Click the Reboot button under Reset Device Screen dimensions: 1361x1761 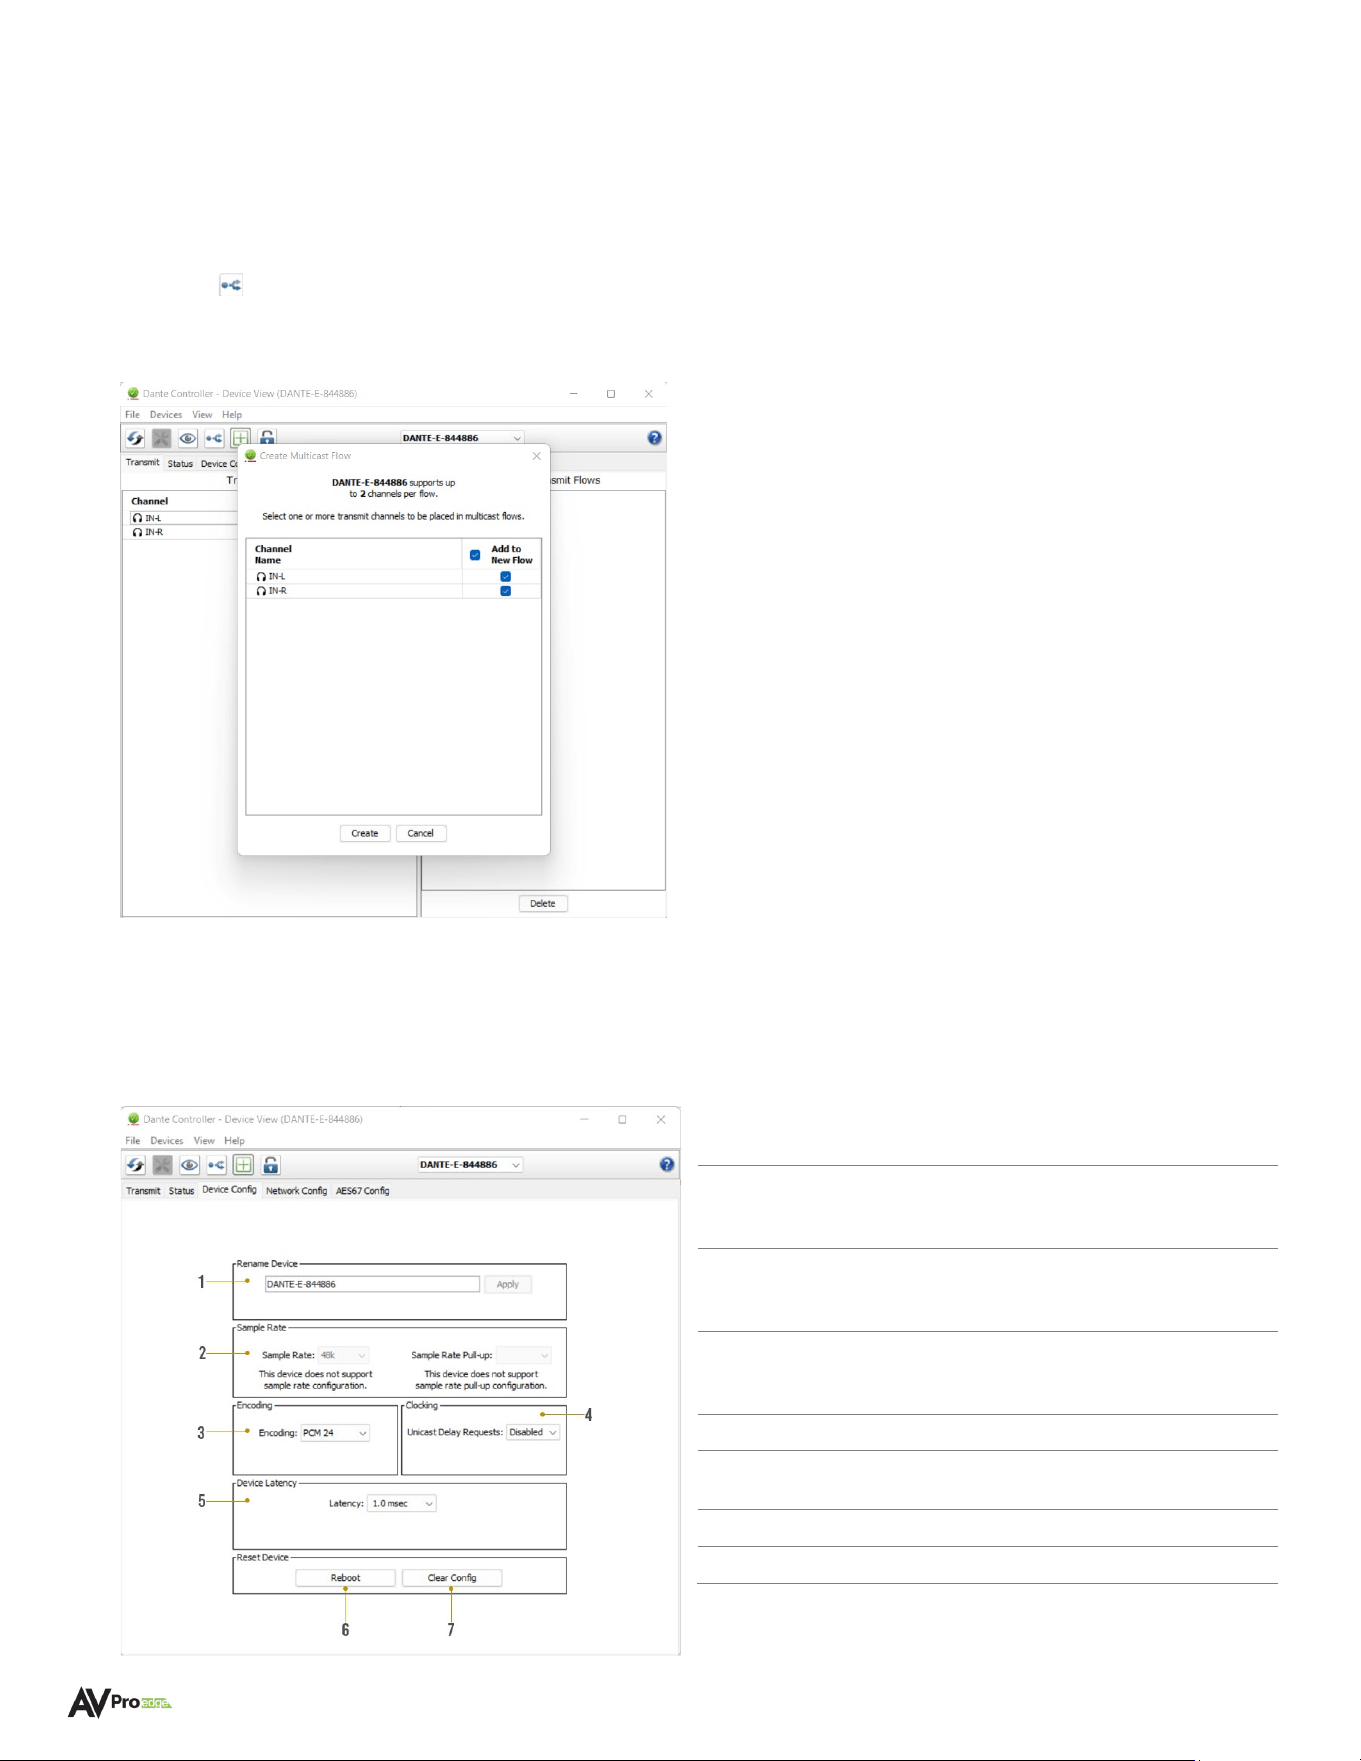[x=346, y=1578]
